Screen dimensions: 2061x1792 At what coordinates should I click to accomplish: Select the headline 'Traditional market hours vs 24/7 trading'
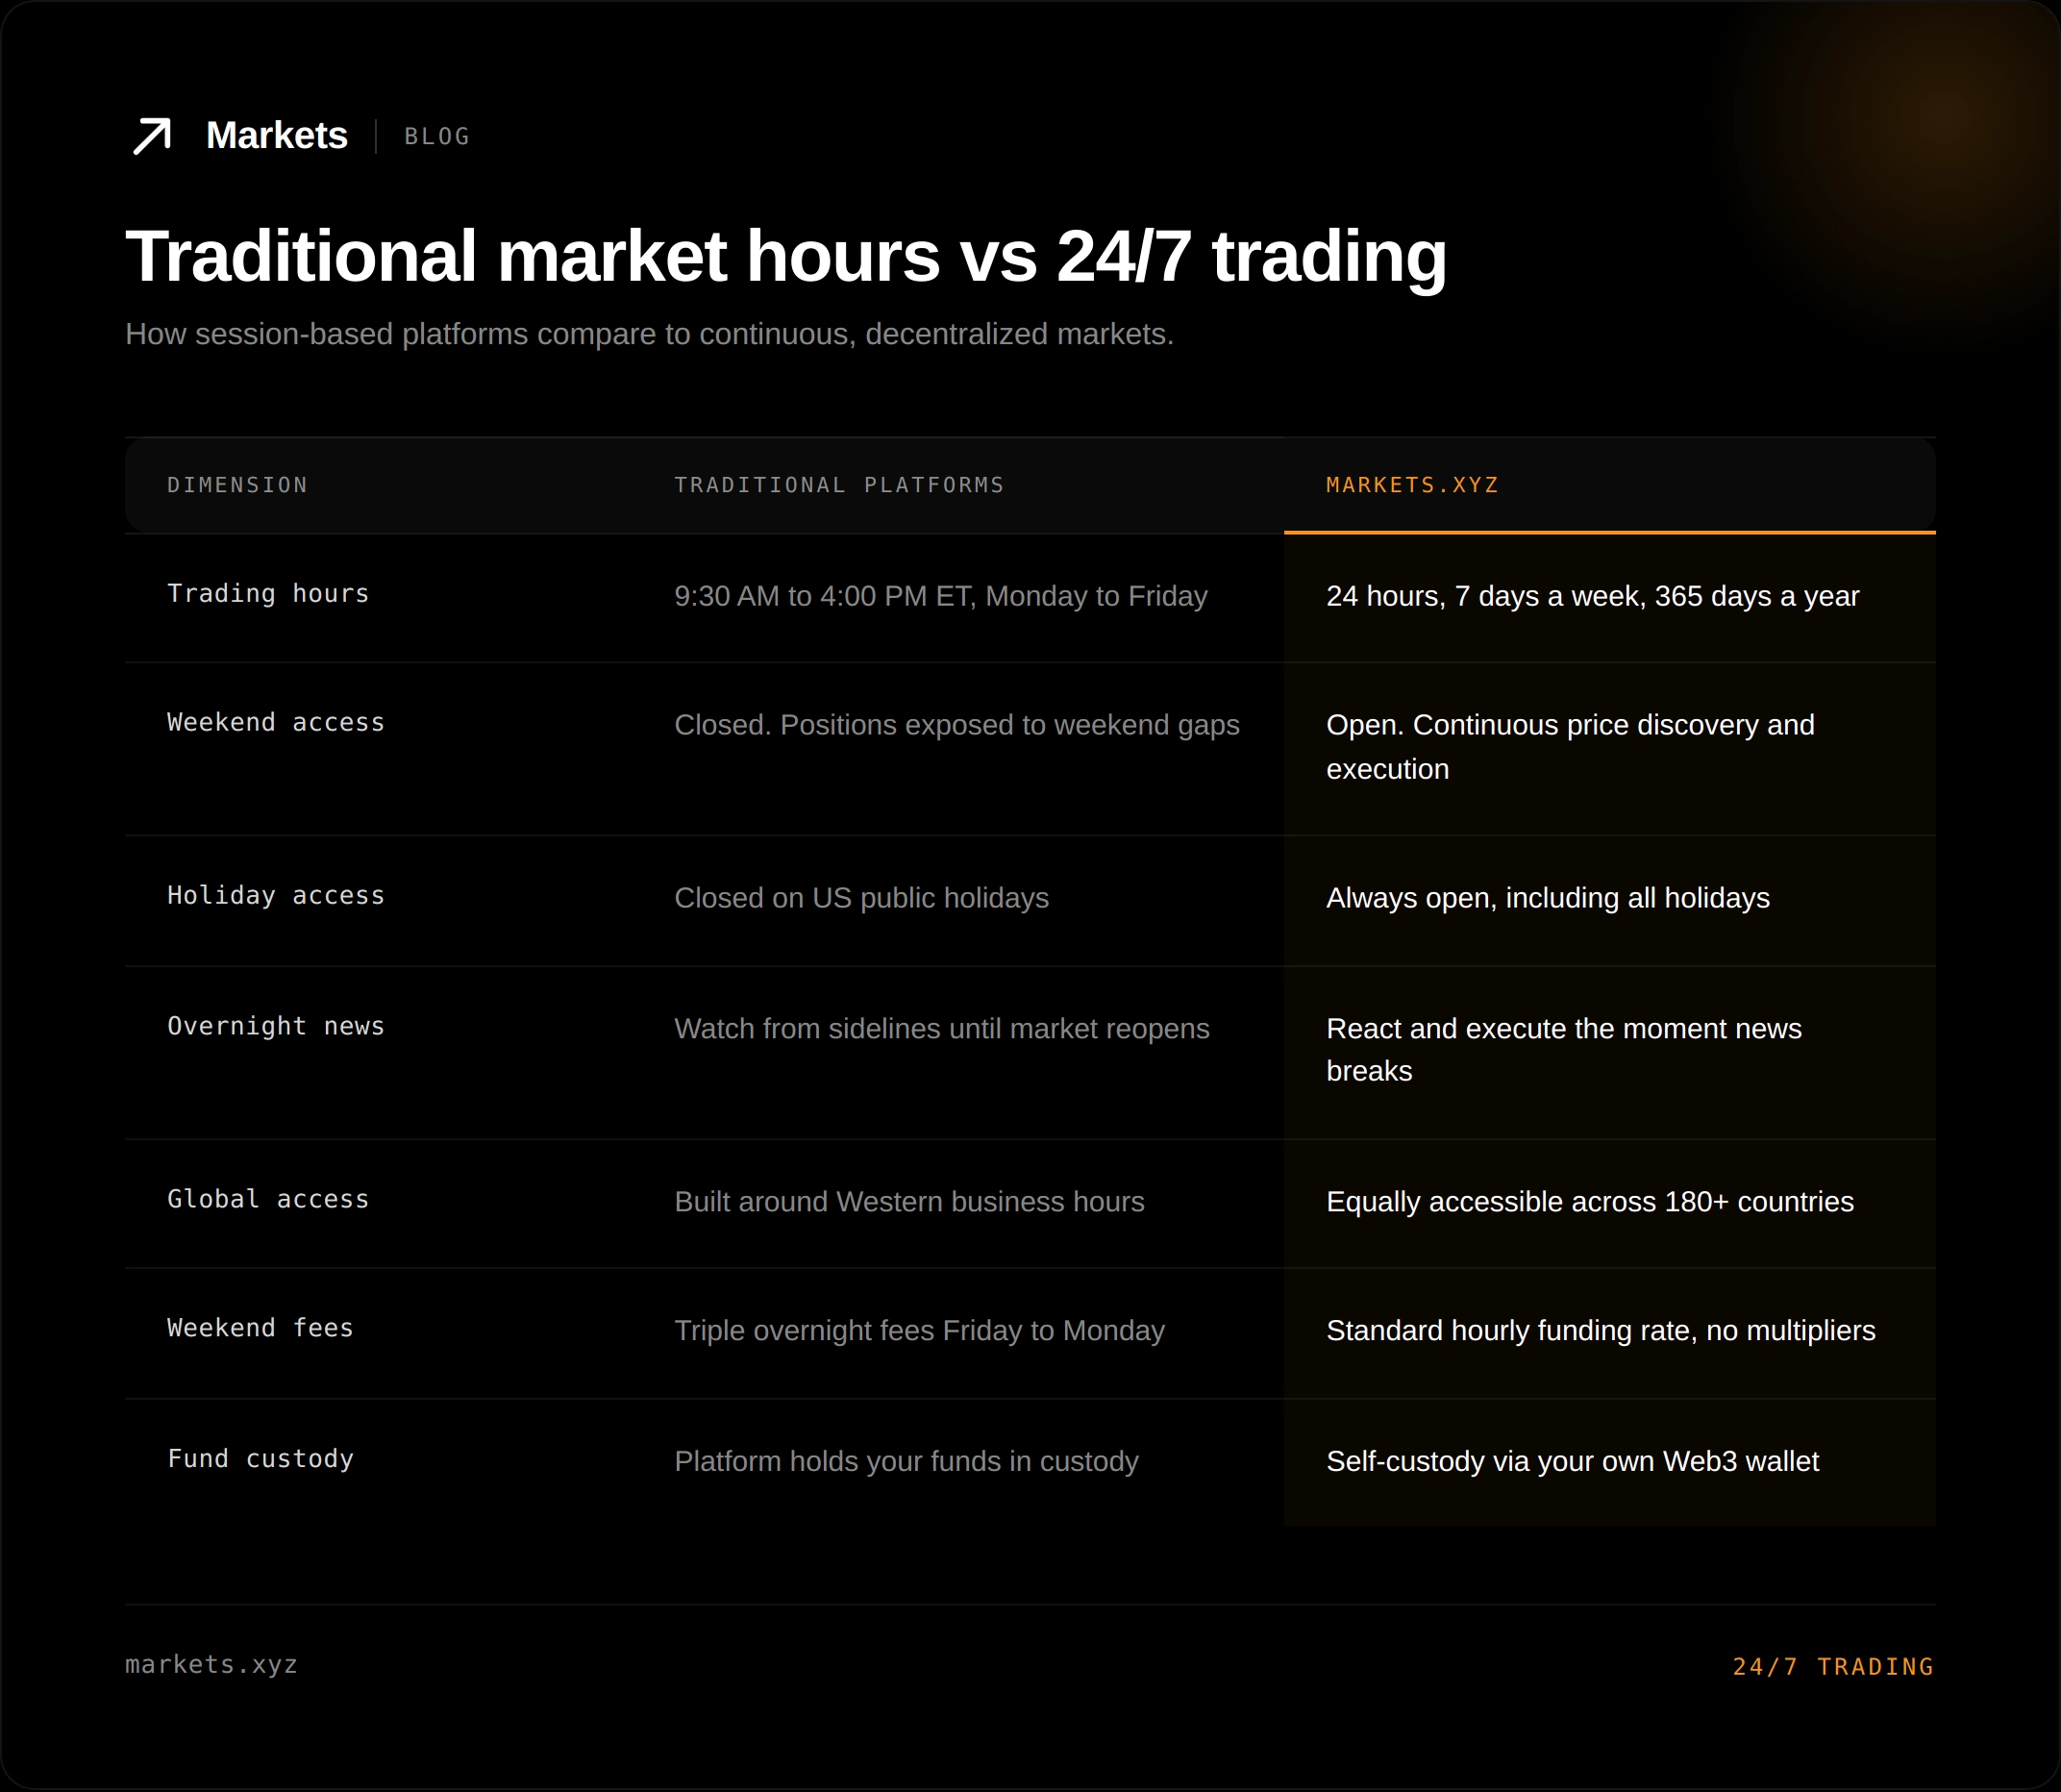[x=786, y=256]
